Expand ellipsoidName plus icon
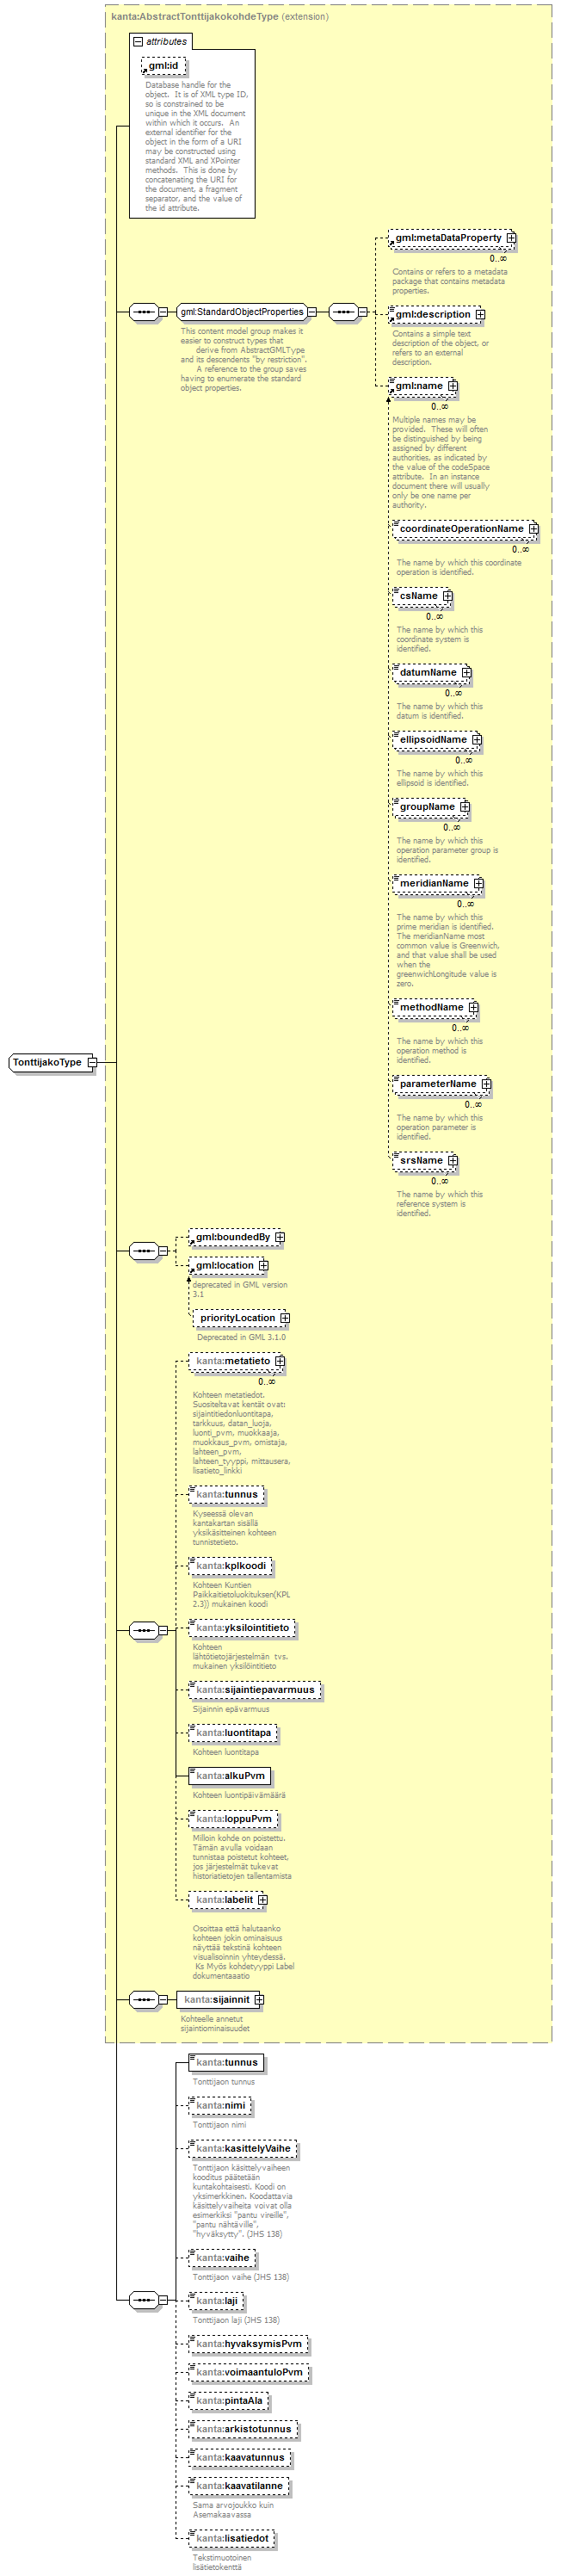Image resolution: width=561 pixels, height=2576 pixels. (477, 740)
